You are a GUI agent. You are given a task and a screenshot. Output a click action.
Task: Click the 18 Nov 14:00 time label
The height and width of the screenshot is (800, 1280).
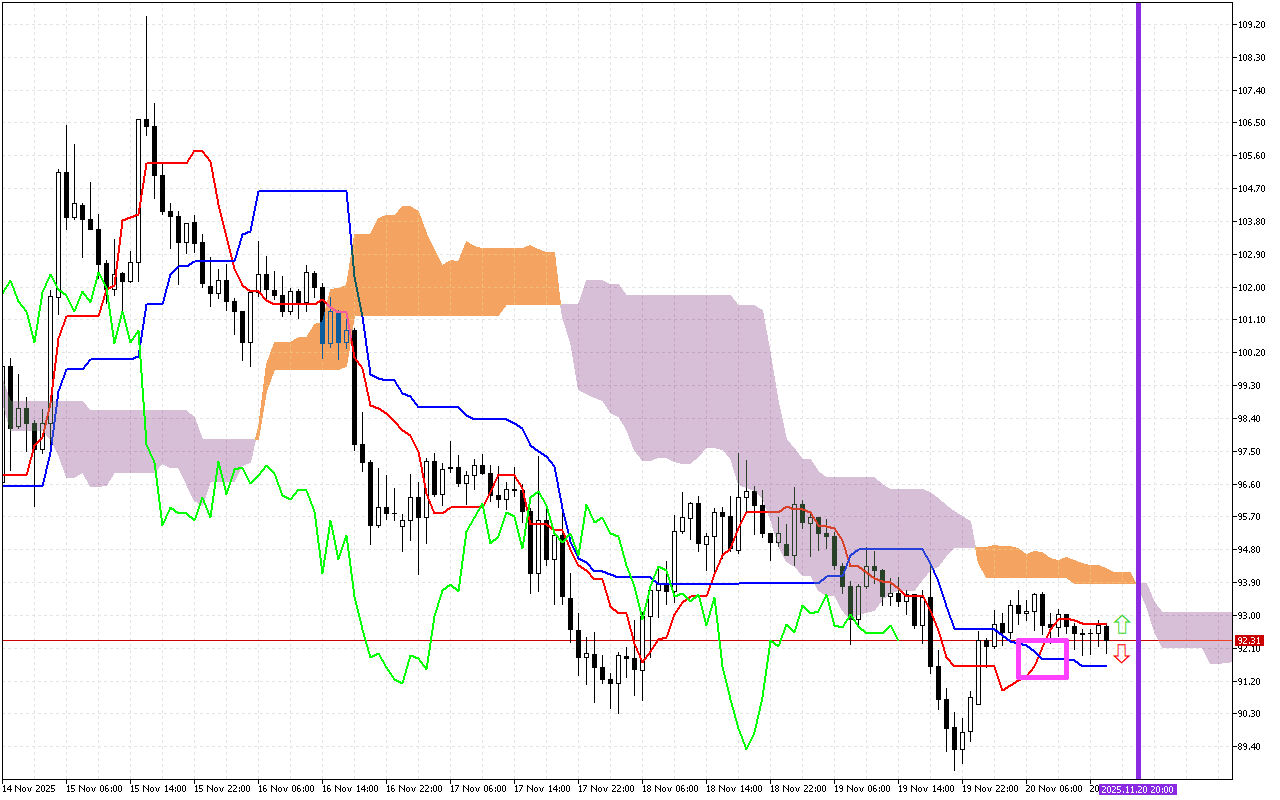737,789
